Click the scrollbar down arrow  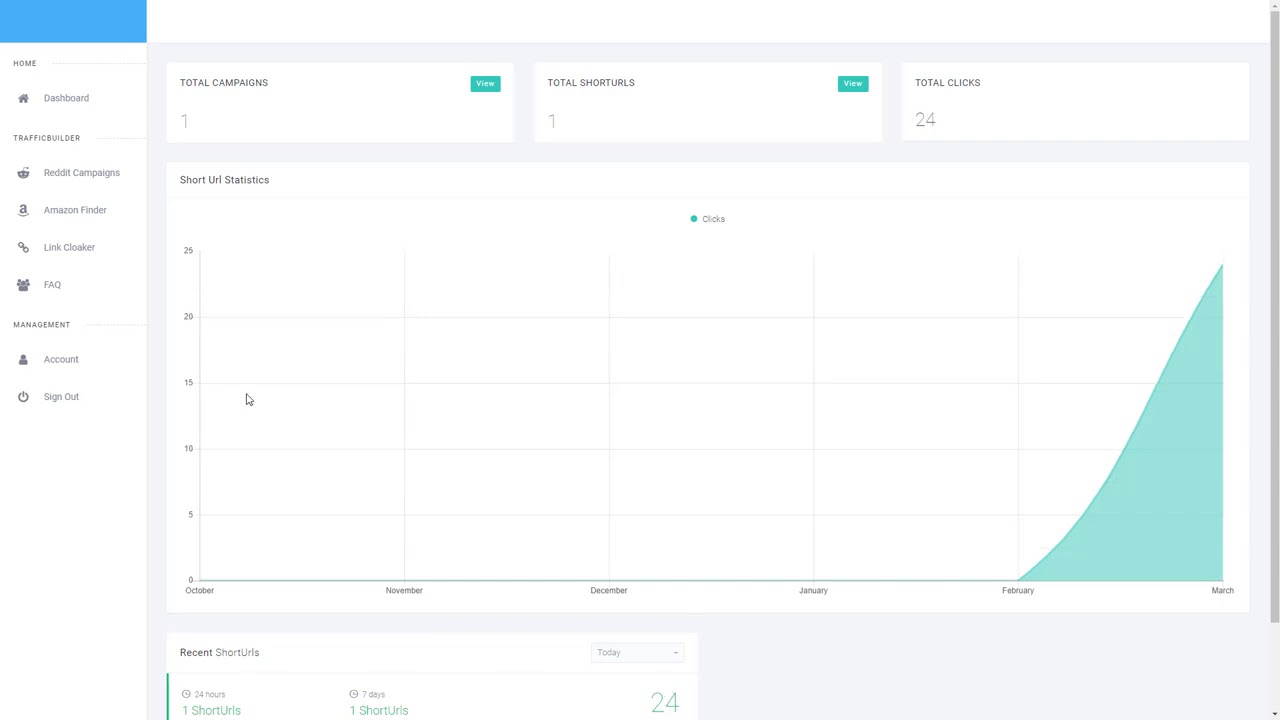click(x=1274, y=713)
